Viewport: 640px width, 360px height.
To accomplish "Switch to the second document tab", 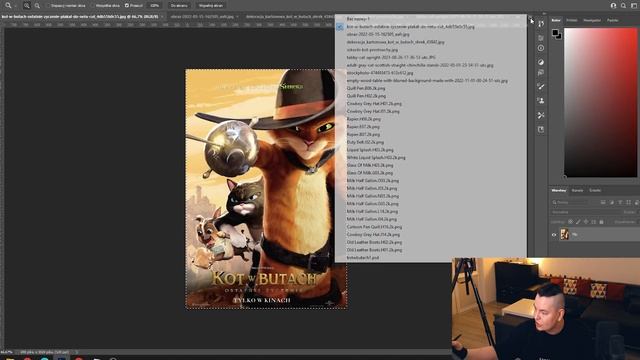I will coord(202,17).
